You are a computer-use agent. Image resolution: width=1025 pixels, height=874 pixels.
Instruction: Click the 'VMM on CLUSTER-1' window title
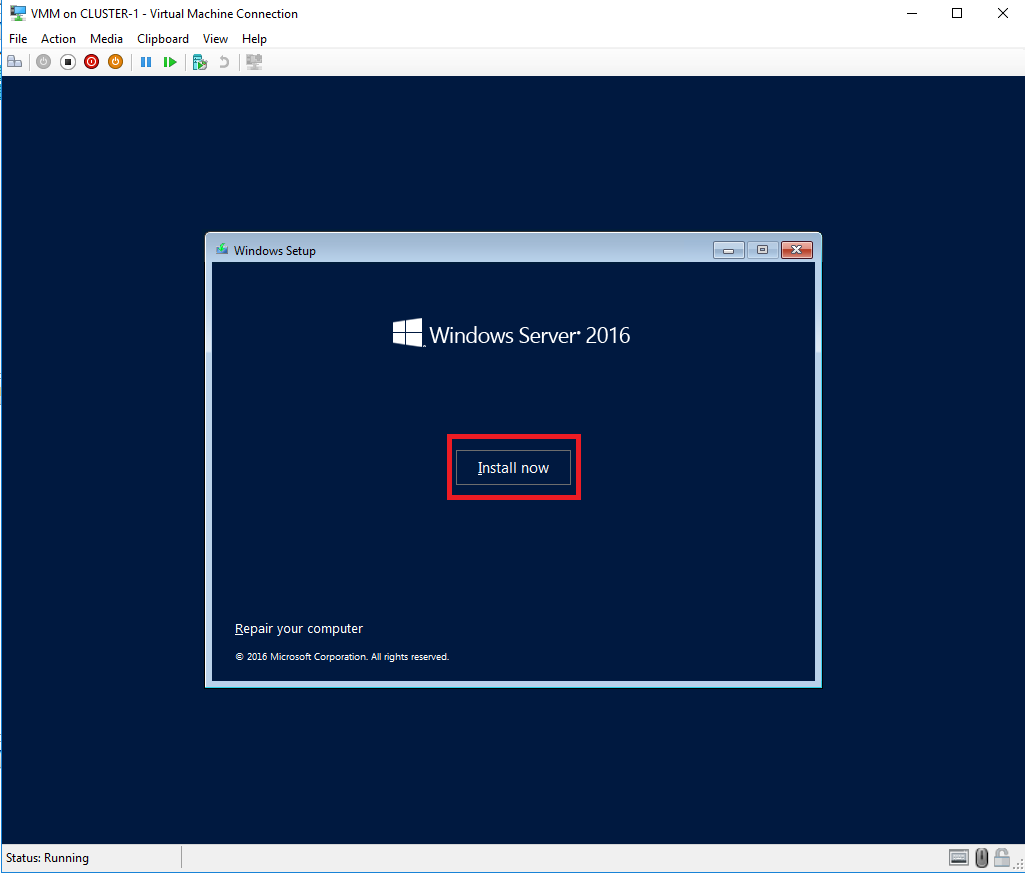164,14
